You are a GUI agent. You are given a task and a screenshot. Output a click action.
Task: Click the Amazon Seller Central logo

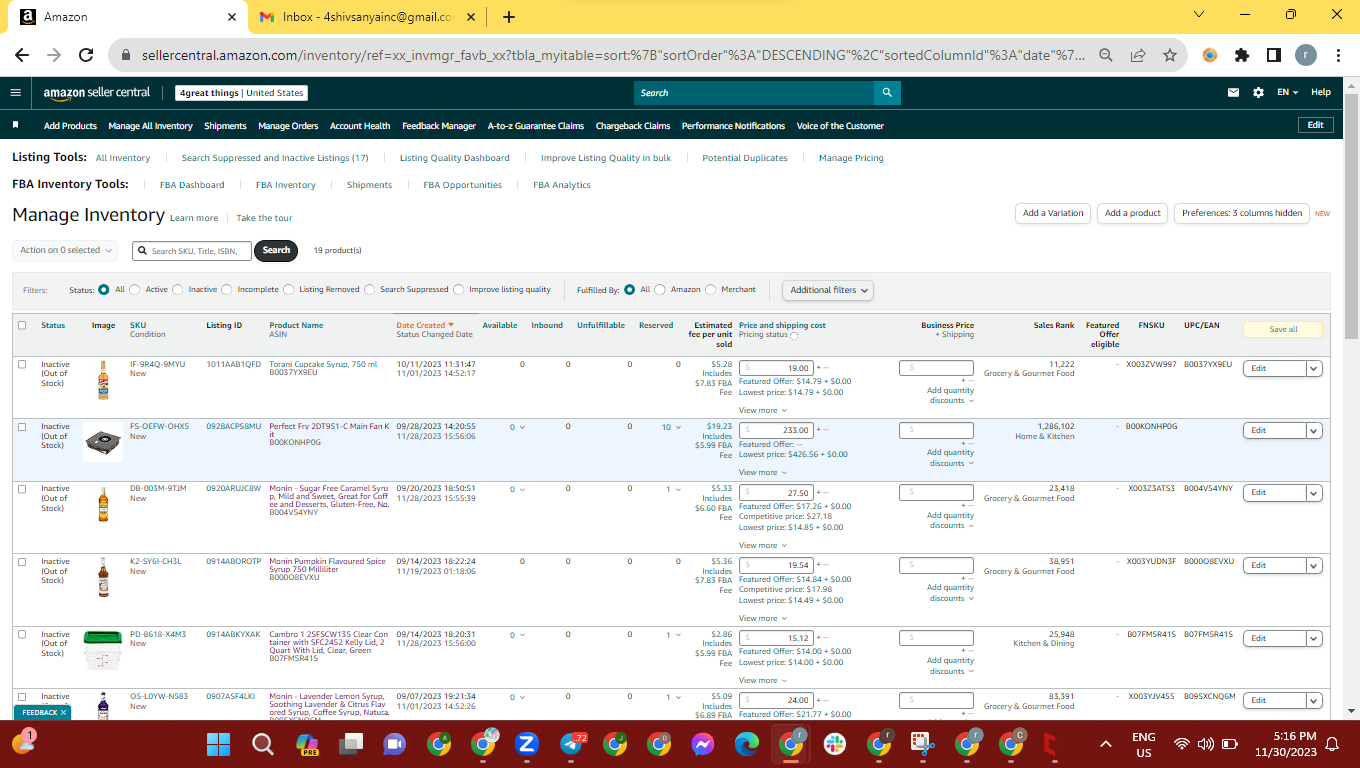tap(96, 93)
